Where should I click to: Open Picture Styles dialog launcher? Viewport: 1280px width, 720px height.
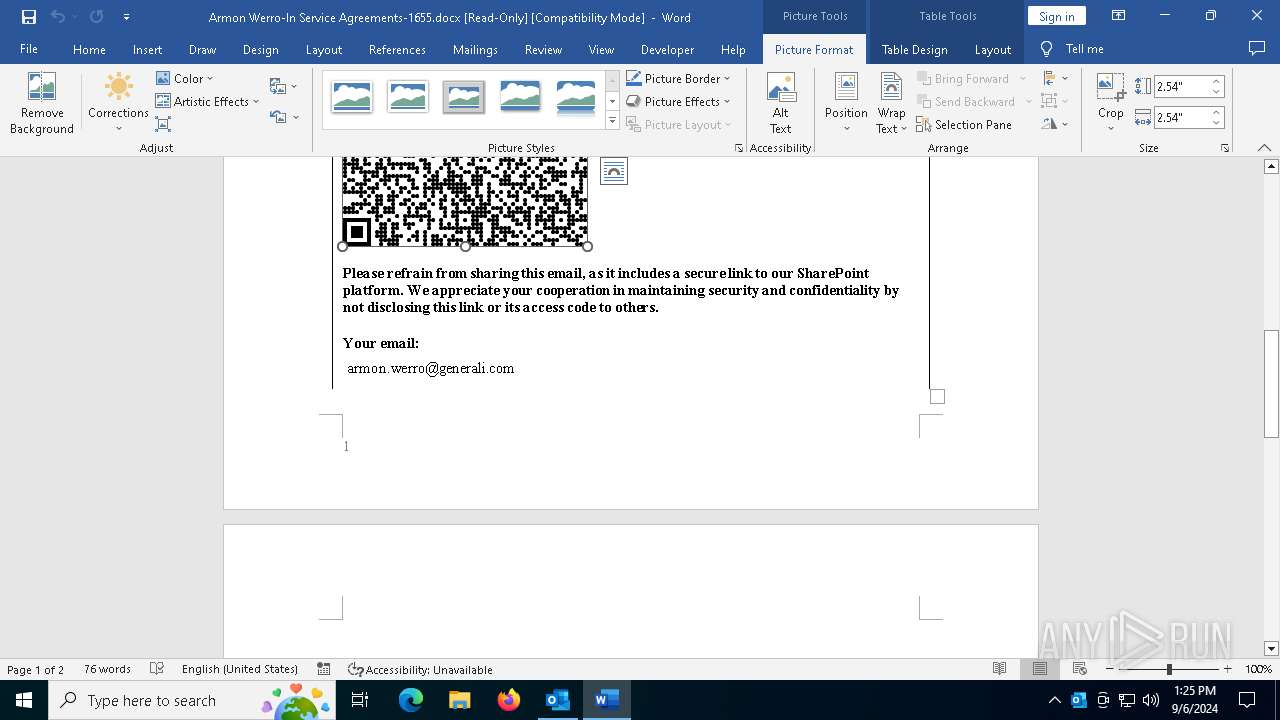[739, 148]
